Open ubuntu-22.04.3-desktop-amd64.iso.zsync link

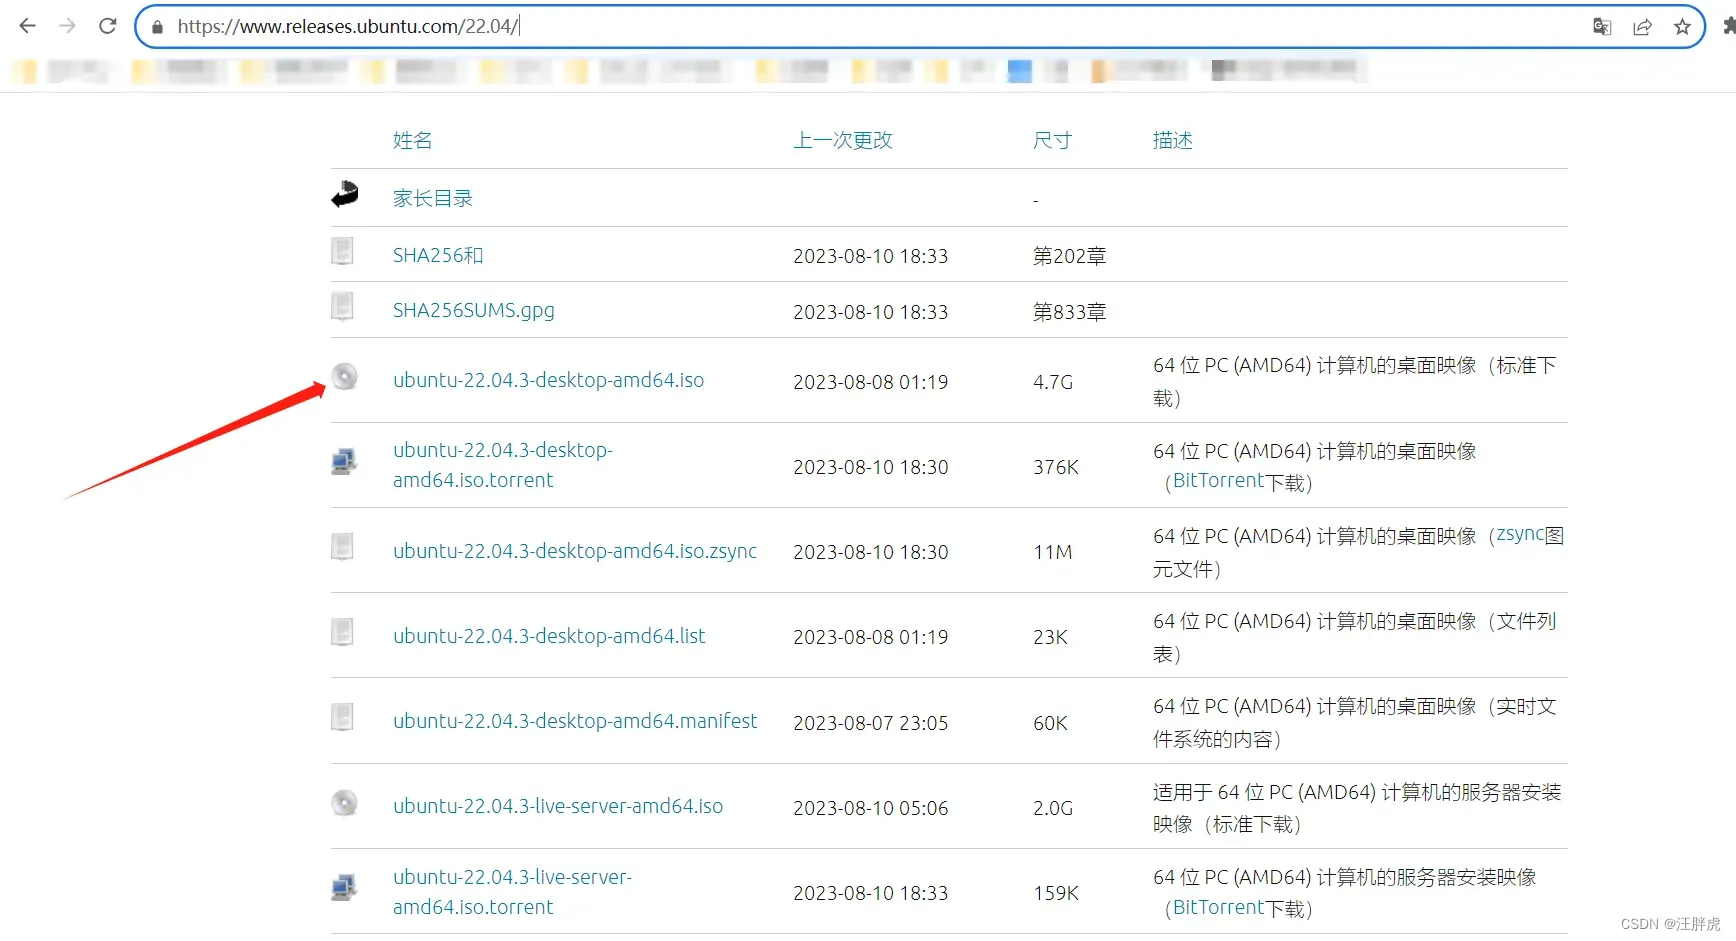point(575,551)
